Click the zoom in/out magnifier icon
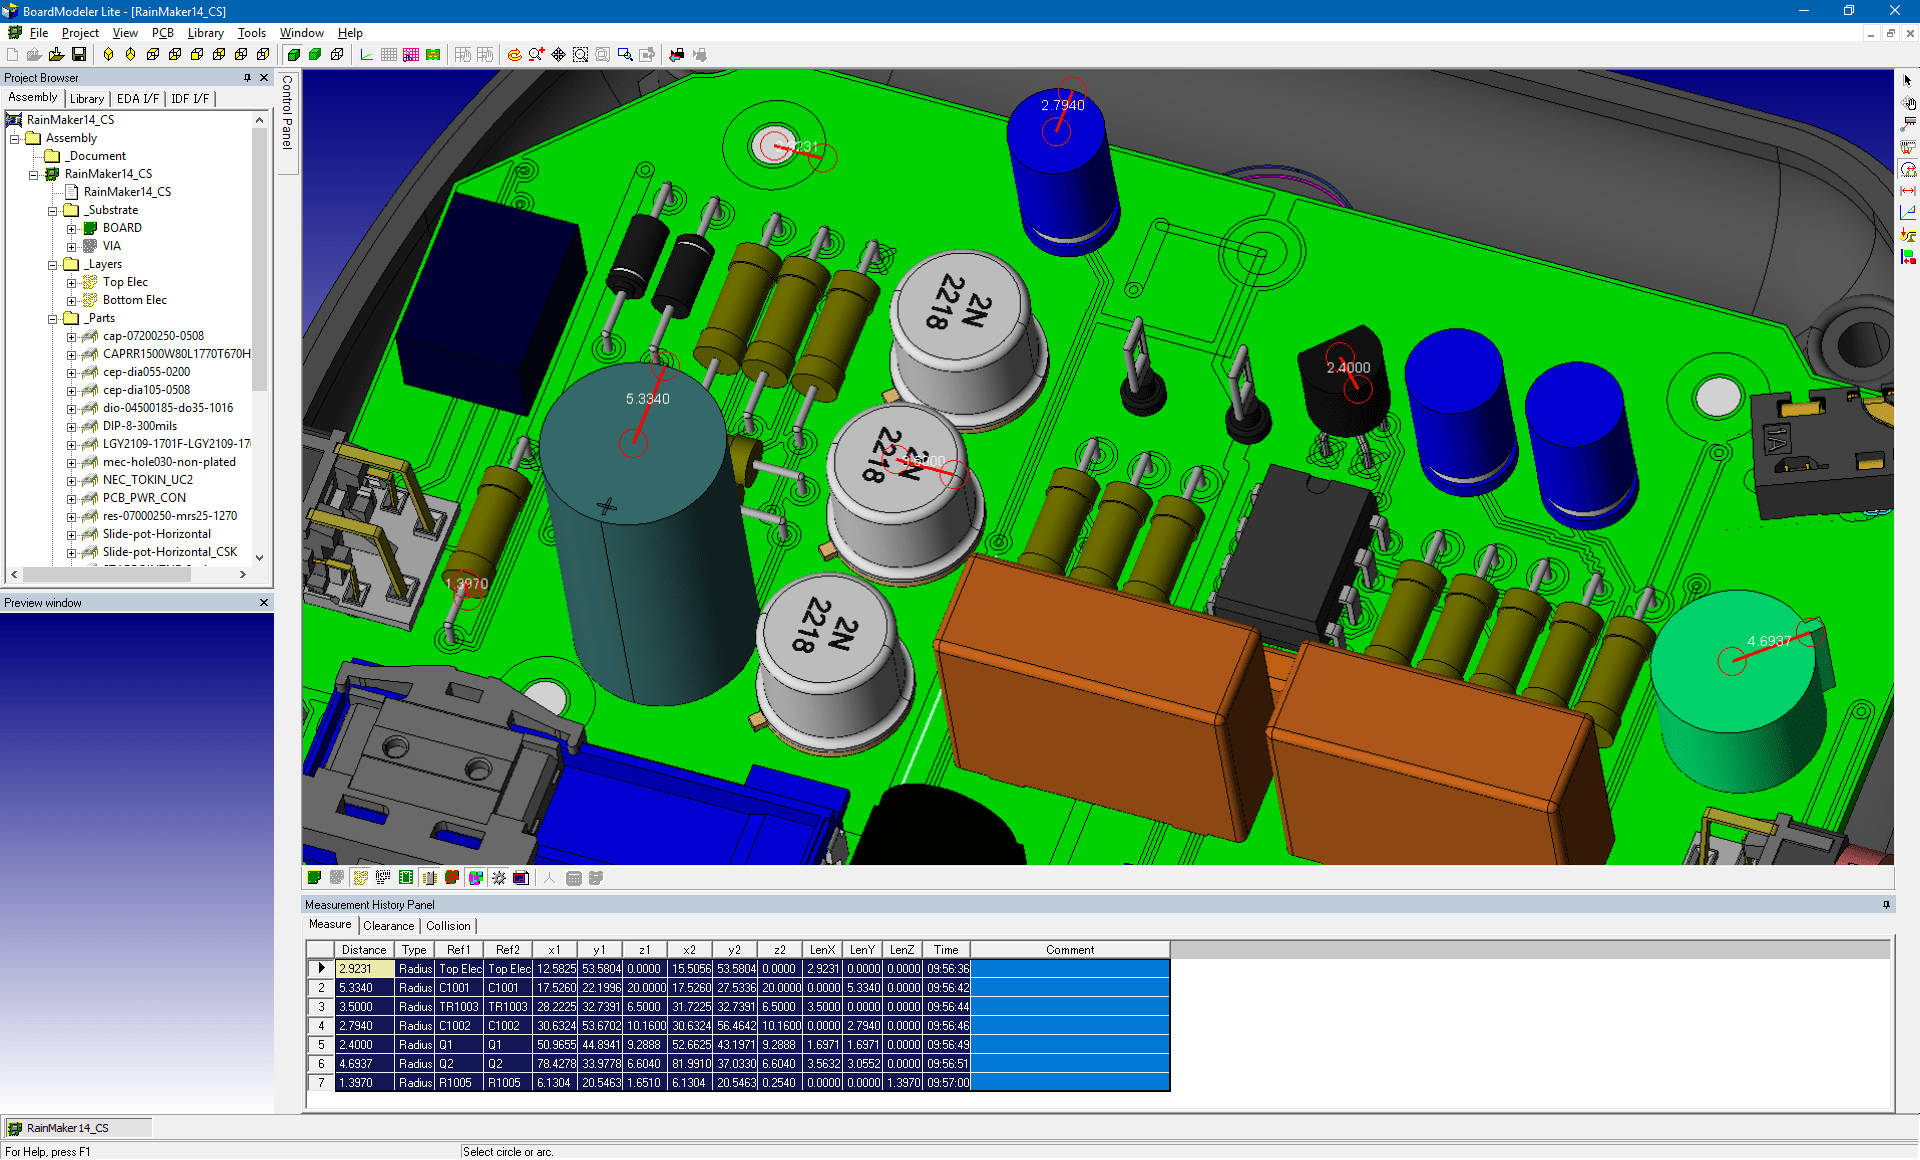Viewport: 1920px width, 1160px height. tap(536, 54)
